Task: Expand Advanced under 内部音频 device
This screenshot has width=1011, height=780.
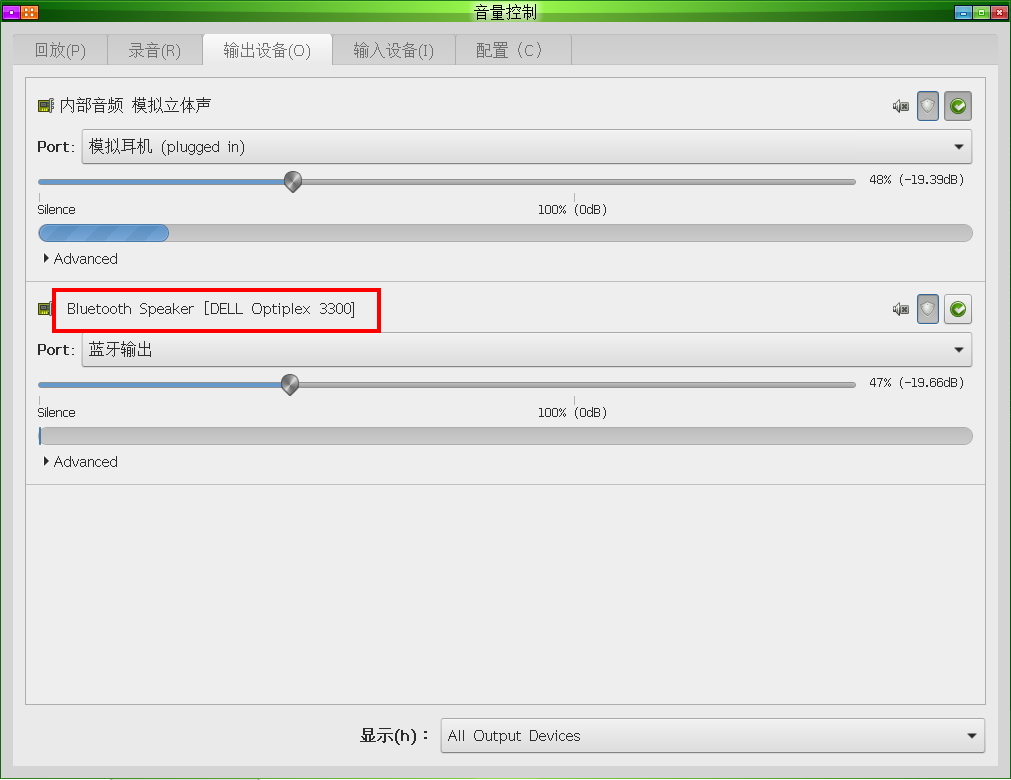Action: click(x=81, y=258)
